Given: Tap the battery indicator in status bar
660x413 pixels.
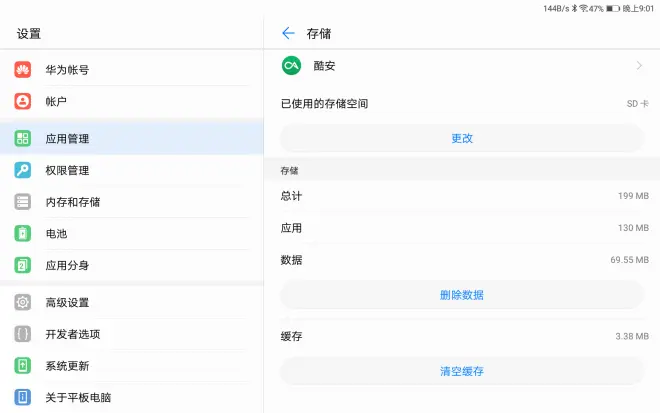Looking at the screenshot, I should pyautogui.click(x=613, y=8).
